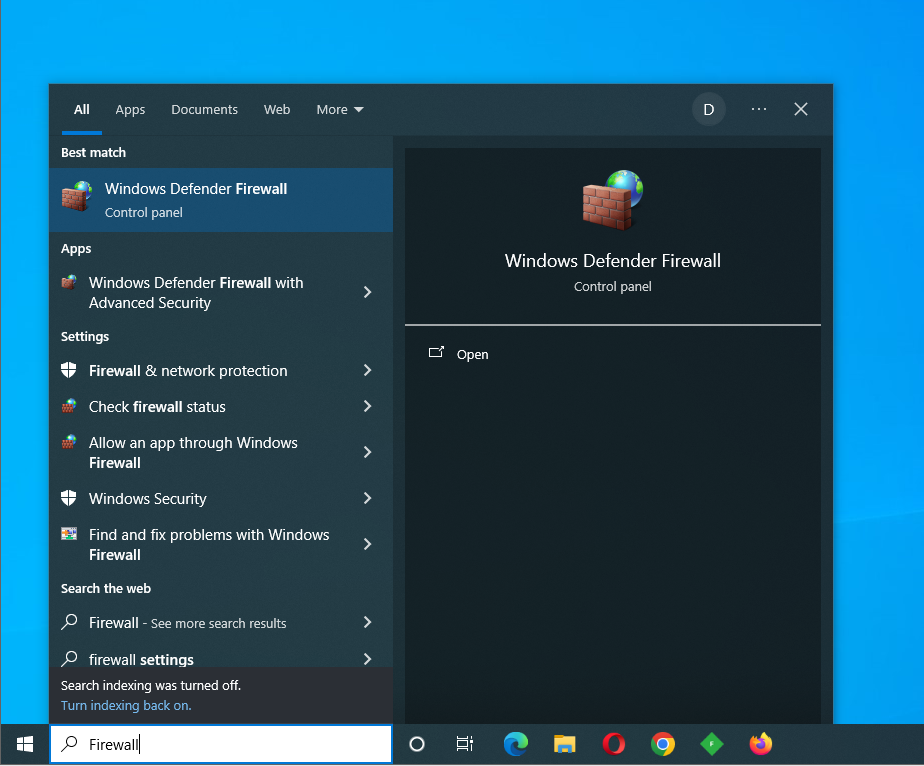Open Firewall & network protection setting
Image resolution: width=924 pixels, height=766 pixels.
point(221,371)
